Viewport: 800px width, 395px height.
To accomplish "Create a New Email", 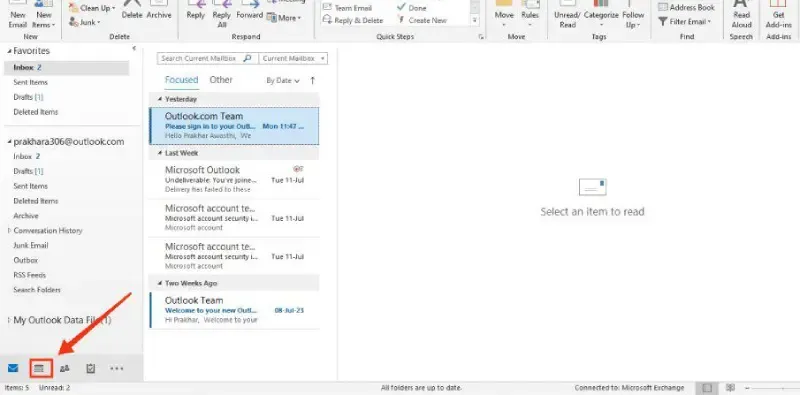I will tap(17, 15).
